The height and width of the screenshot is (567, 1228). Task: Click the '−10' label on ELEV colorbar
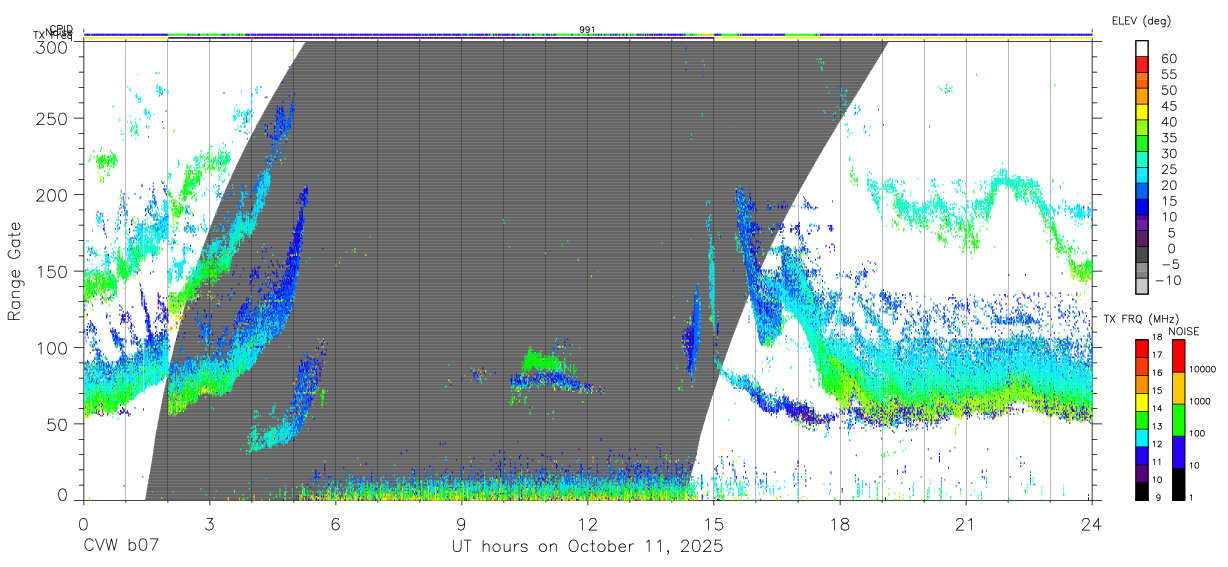pos(1167,280)
